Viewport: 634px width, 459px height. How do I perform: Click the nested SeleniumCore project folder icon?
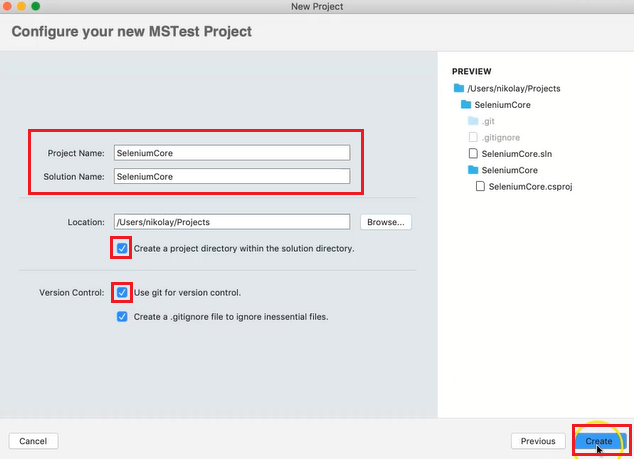(x=473, y=170)
